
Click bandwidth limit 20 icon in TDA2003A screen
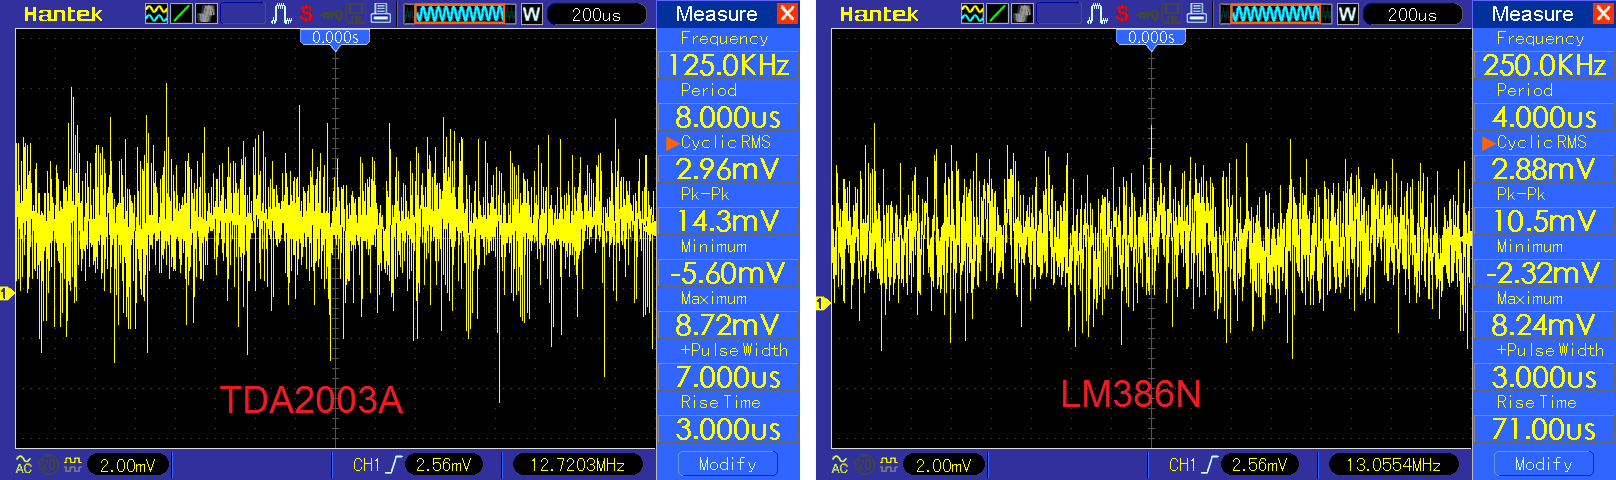tap(48, 464)
